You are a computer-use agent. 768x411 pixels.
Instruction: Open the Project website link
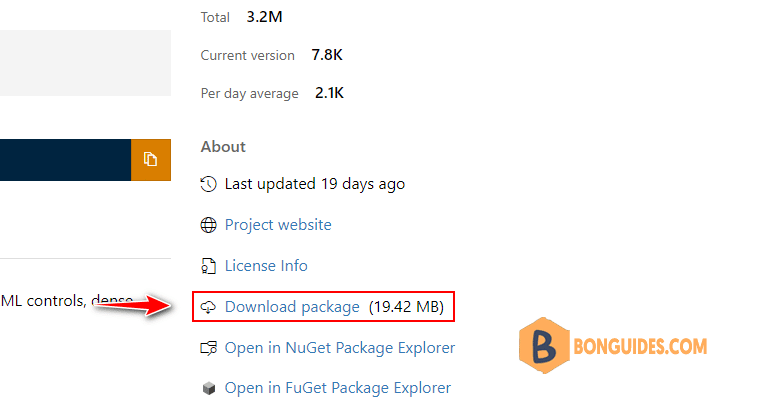tap(278, 225)
